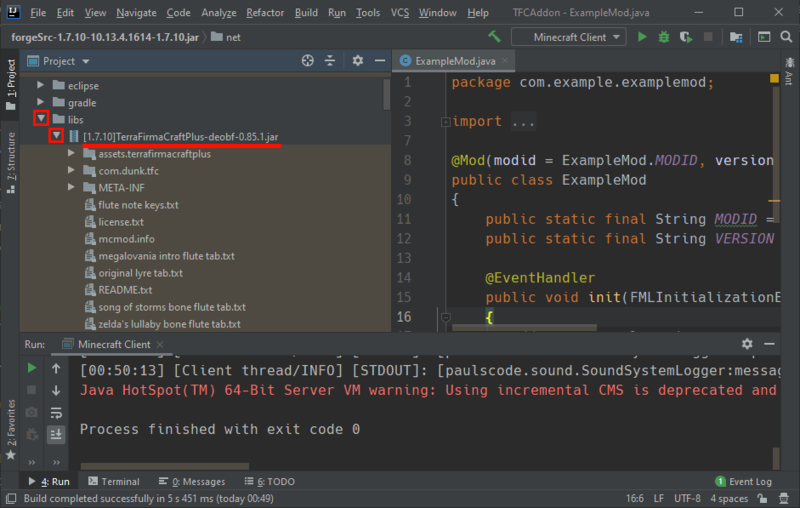Hide the Run tool window
800x508 pixels.
769,344
